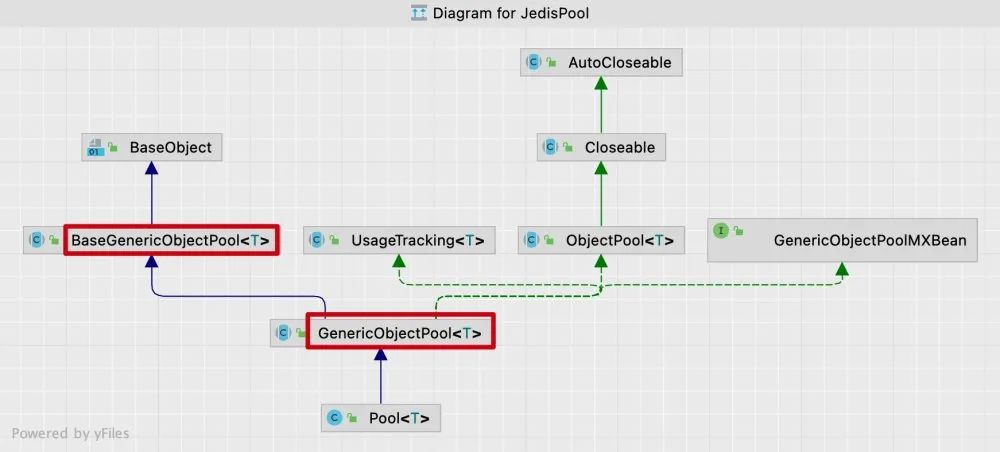Select the Pool<T> node label

click(399, 419)
